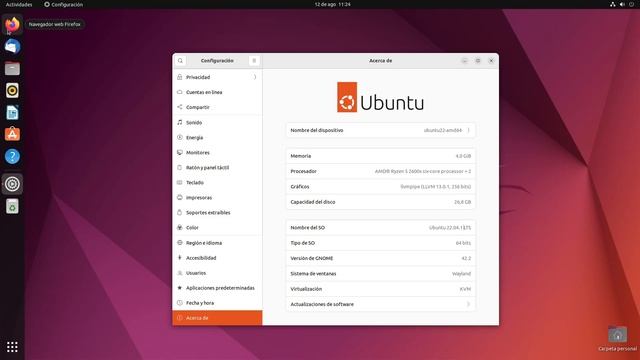Open the clock and calendar in top bar
The height and width of the screenshot is (360, 640).
[332, 4]
